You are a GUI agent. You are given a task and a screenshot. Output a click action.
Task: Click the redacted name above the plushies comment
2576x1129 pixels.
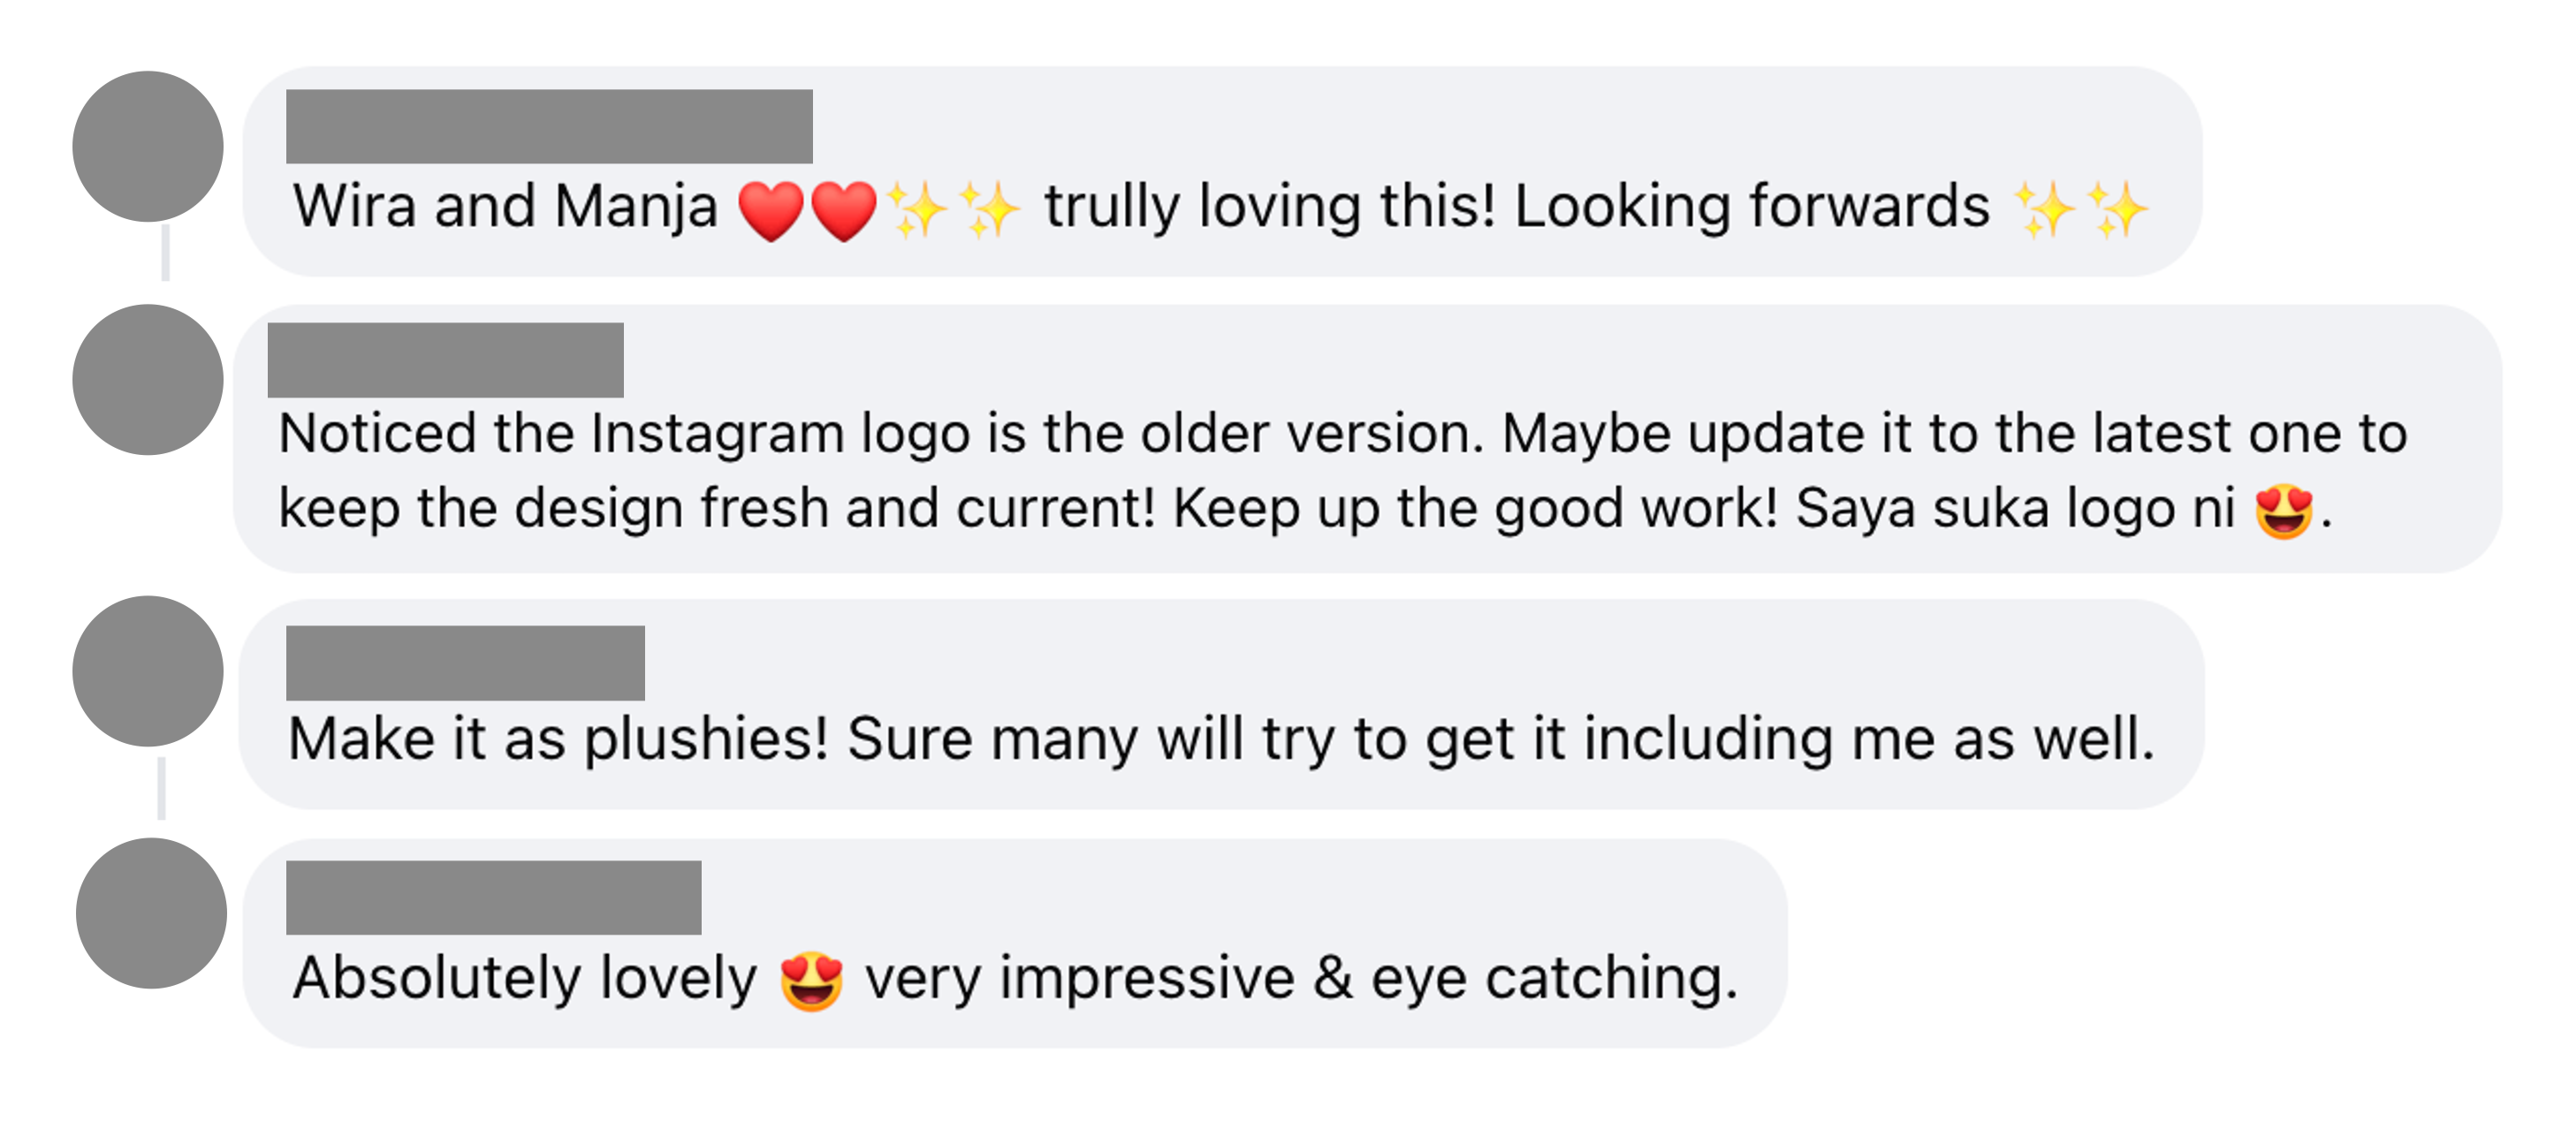(465, 663)
